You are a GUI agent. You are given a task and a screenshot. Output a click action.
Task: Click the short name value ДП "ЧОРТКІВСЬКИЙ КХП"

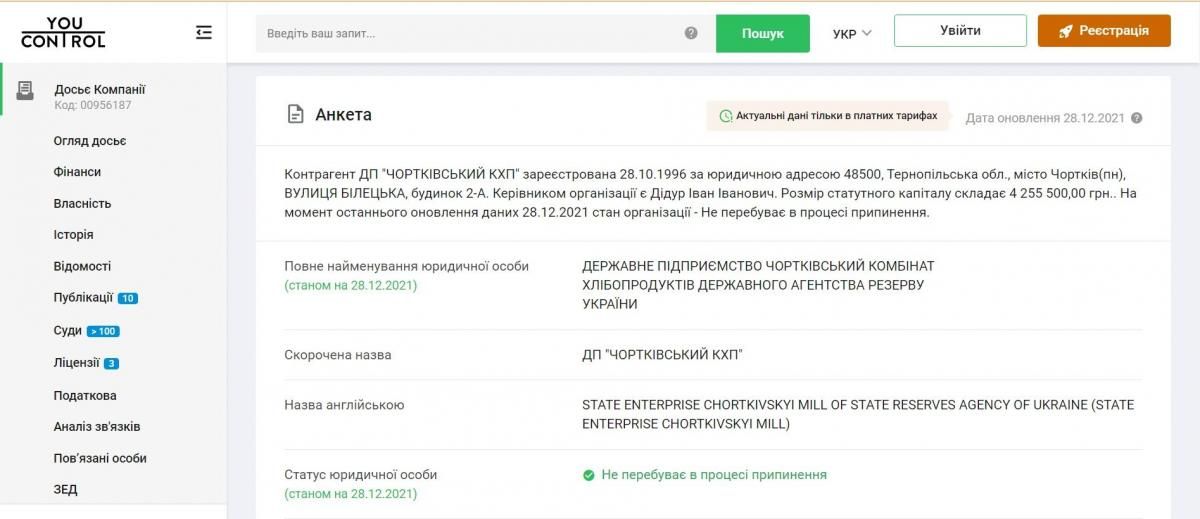point(662,355)
